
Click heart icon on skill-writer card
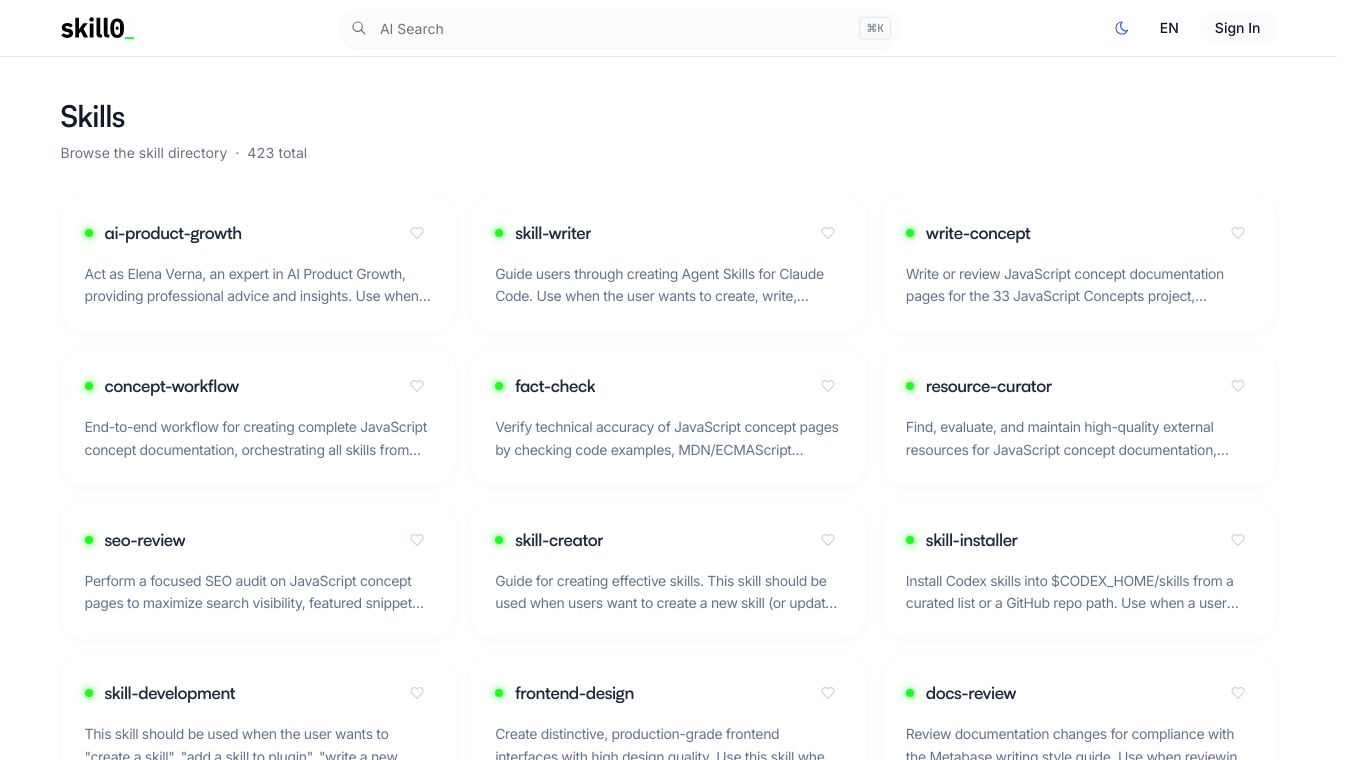(828, 233)
